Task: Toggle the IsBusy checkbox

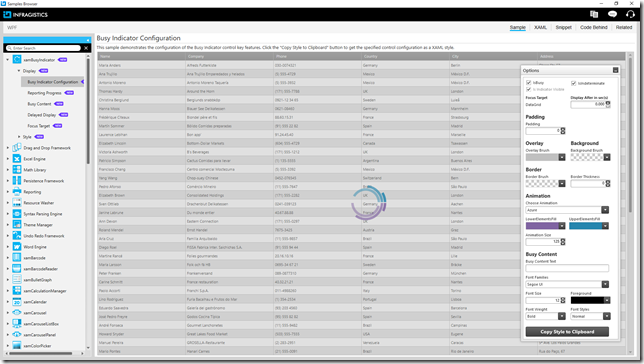Action: [x=529, y=83]
